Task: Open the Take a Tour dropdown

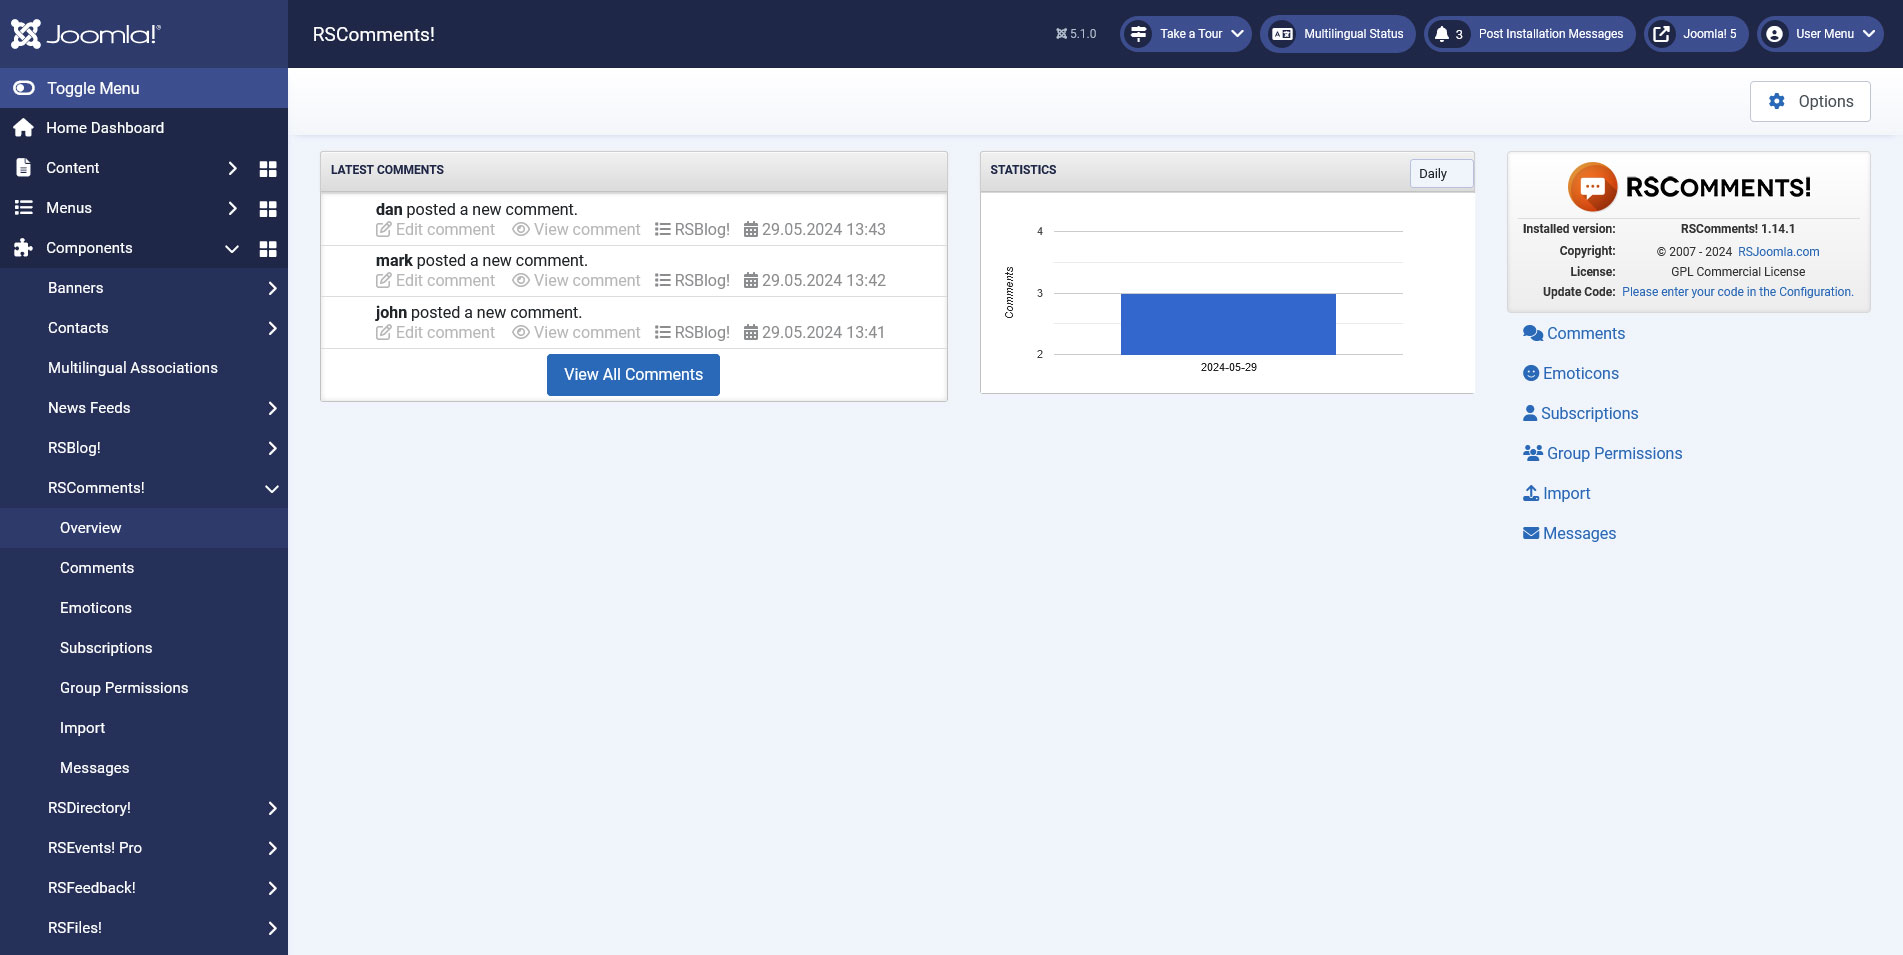Action: pos(1186,34)
